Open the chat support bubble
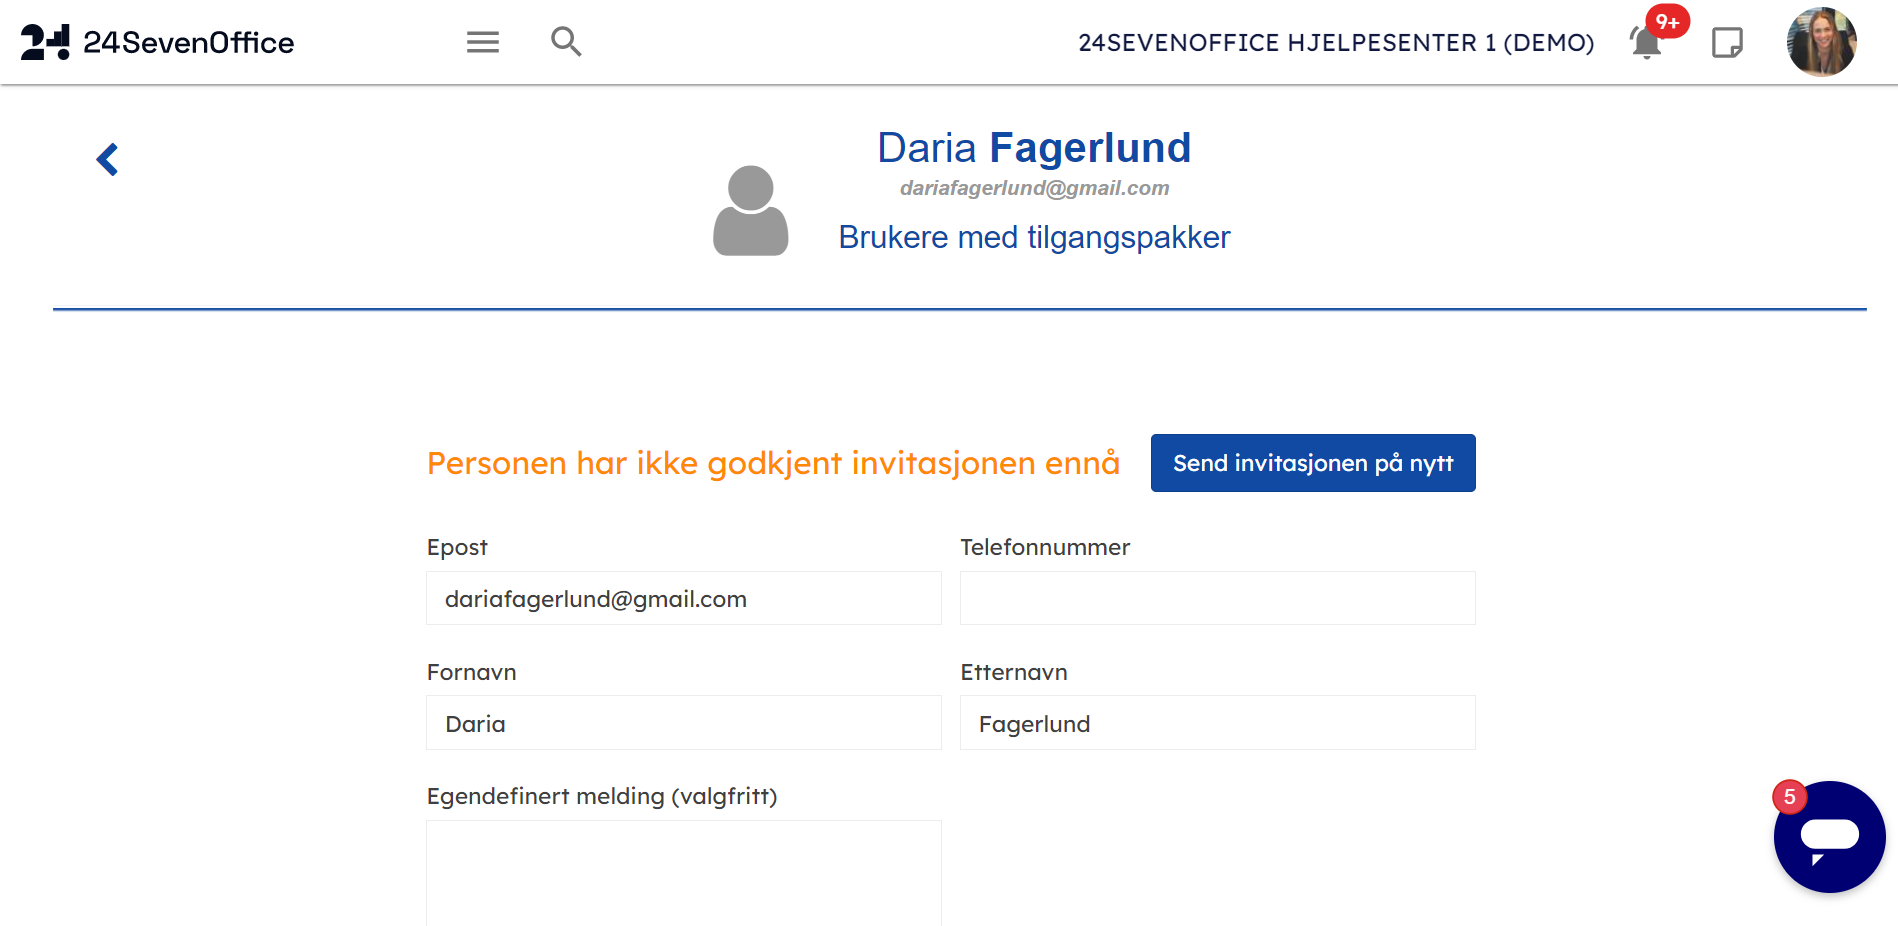 pos(1829,837)
